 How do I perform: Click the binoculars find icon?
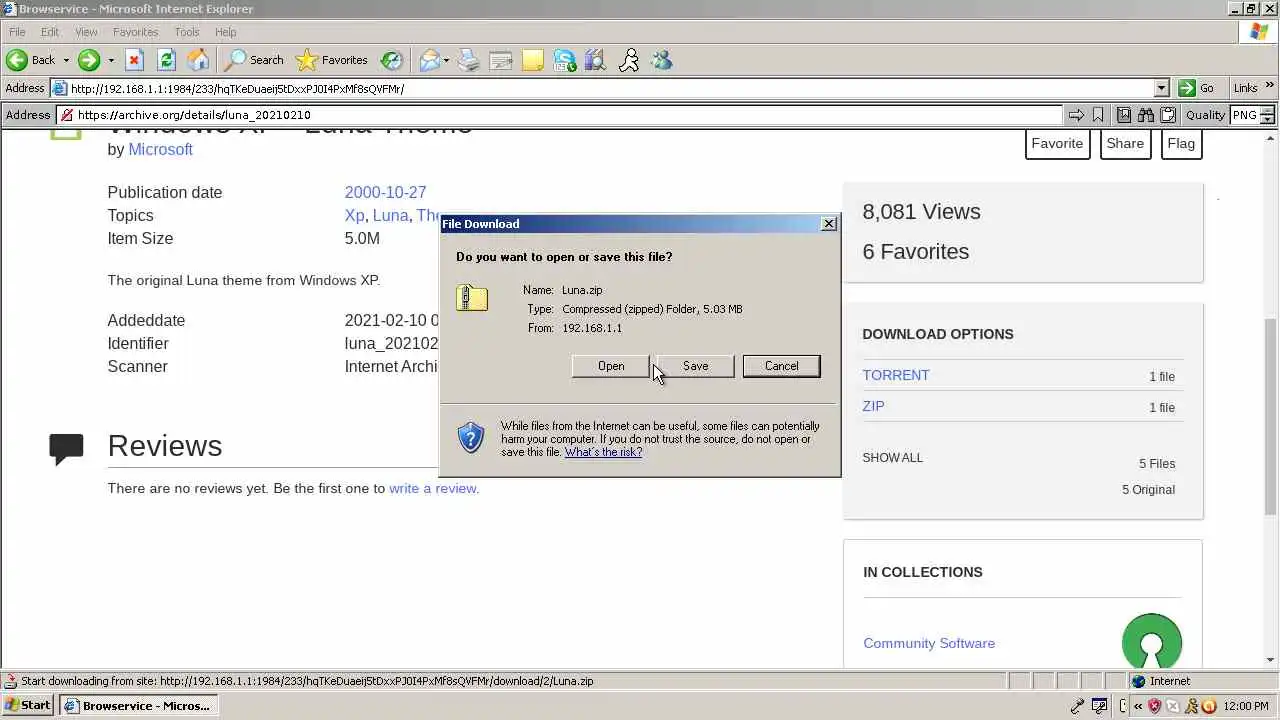coord(1146,115)
